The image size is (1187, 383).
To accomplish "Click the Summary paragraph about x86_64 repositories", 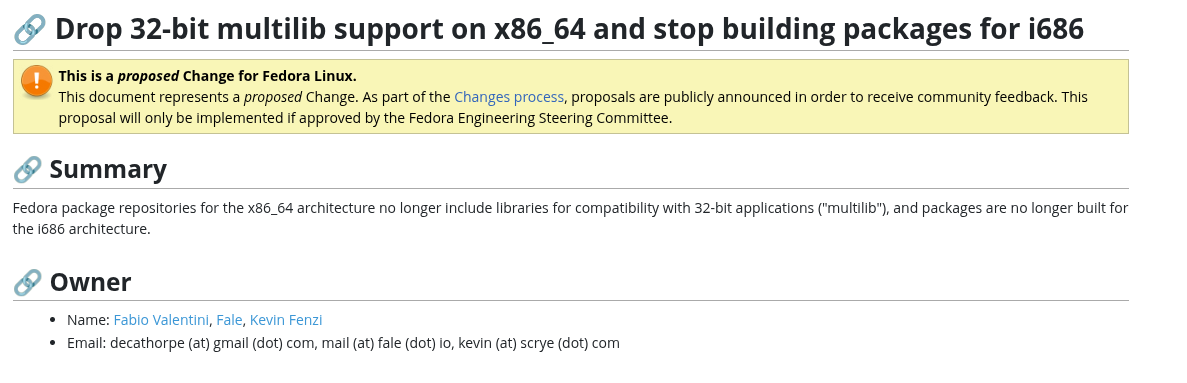I will [570, 218].
